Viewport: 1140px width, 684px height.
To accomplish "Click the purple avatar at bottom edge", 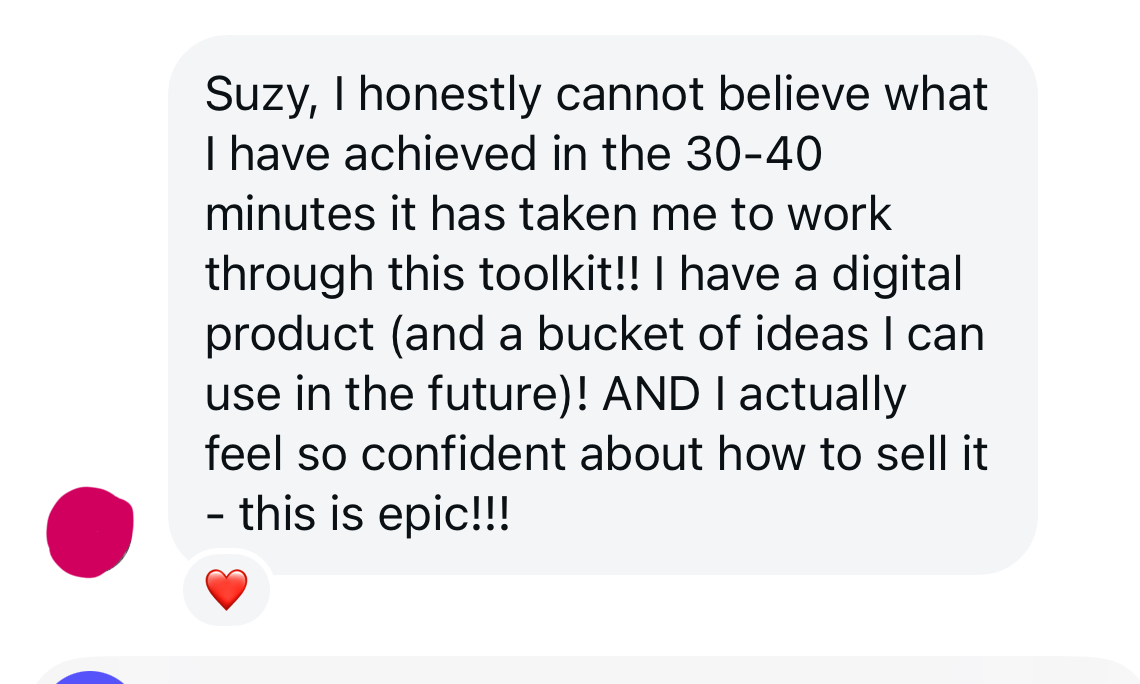I will (90, 678).
